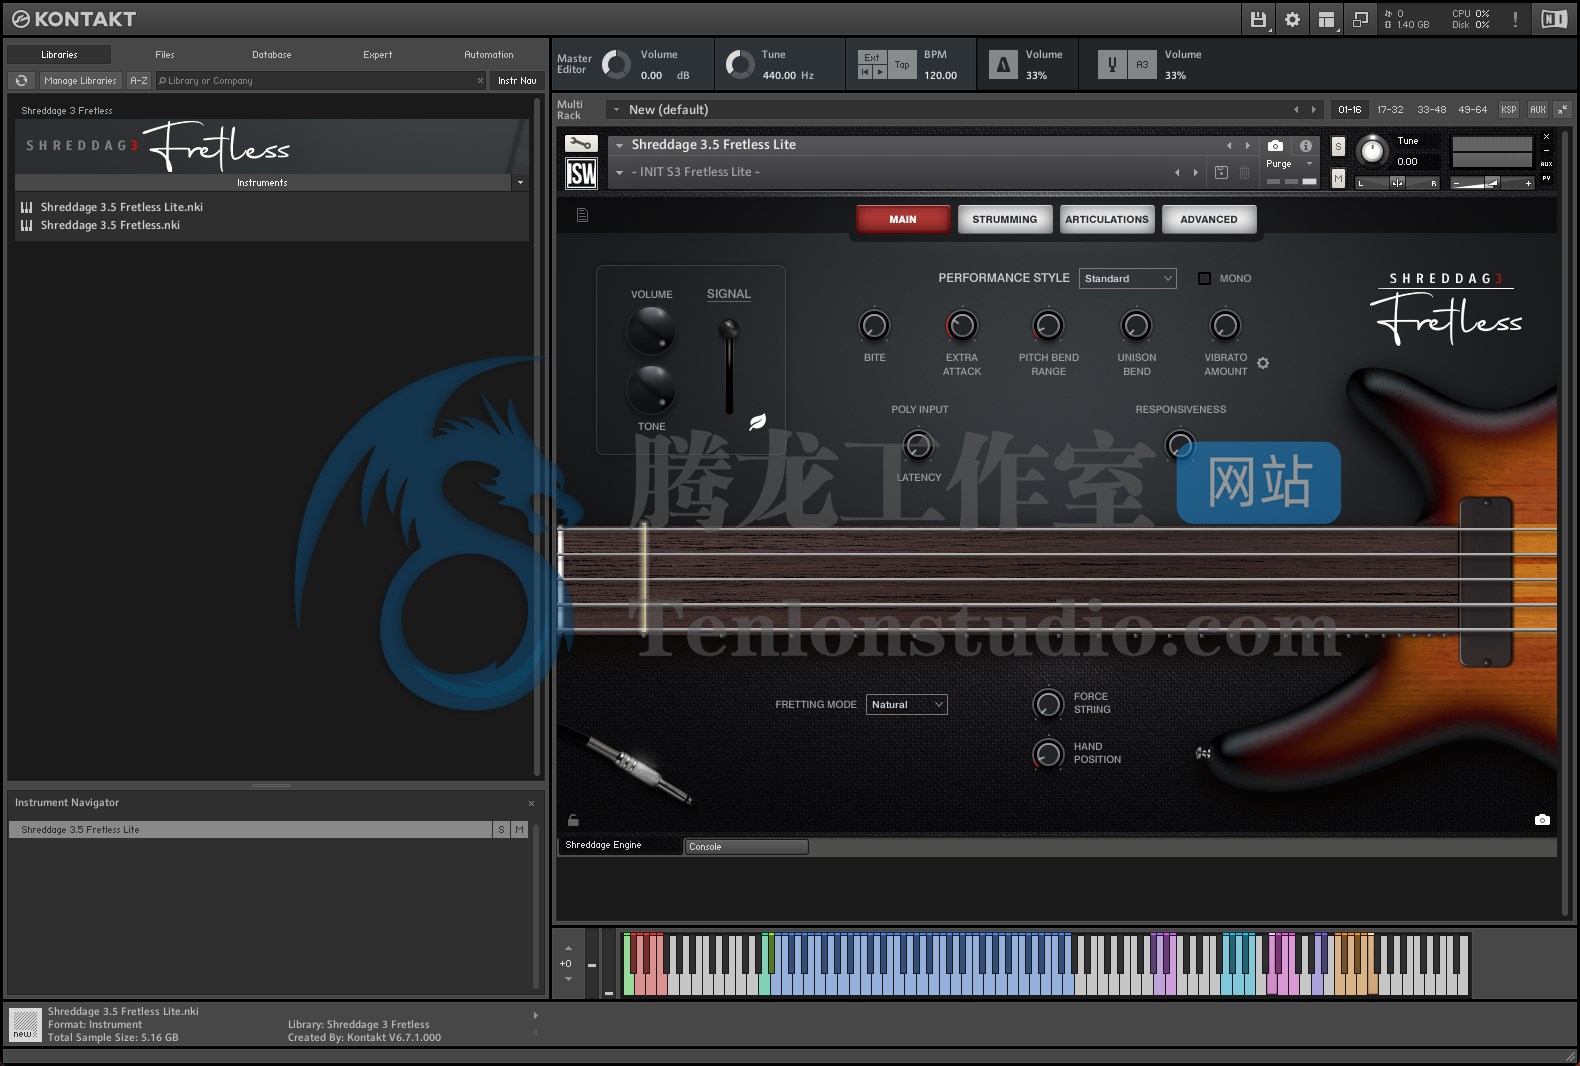Click the workspace layout panel icon
Screen dimensions: 1580x1066
tap(1326, 19)
